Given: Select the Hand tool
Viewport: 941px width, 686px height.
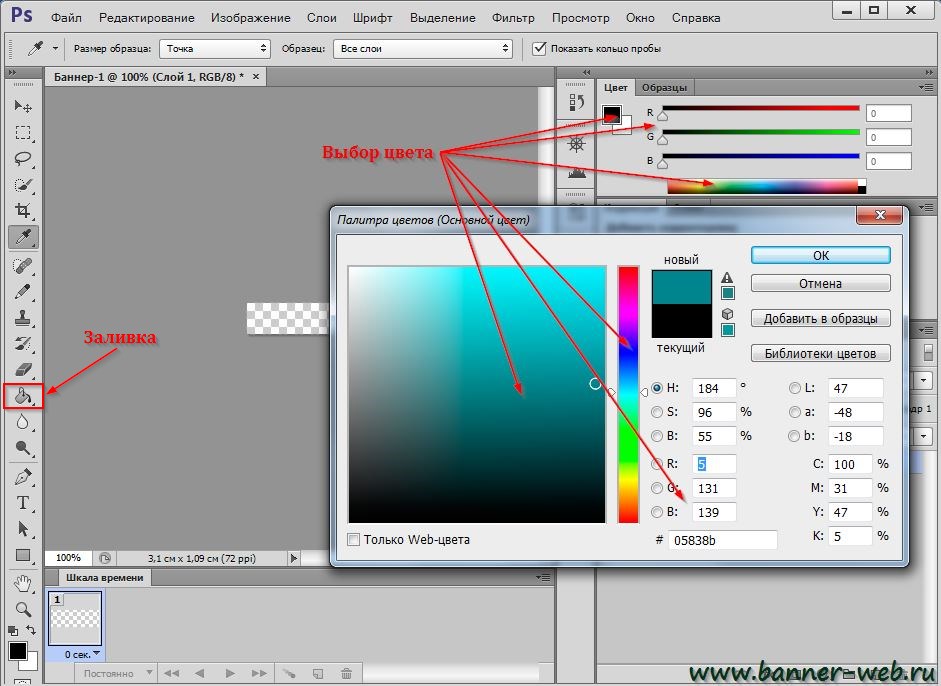Looking at the screenshot, I should (x=23, y=583).
